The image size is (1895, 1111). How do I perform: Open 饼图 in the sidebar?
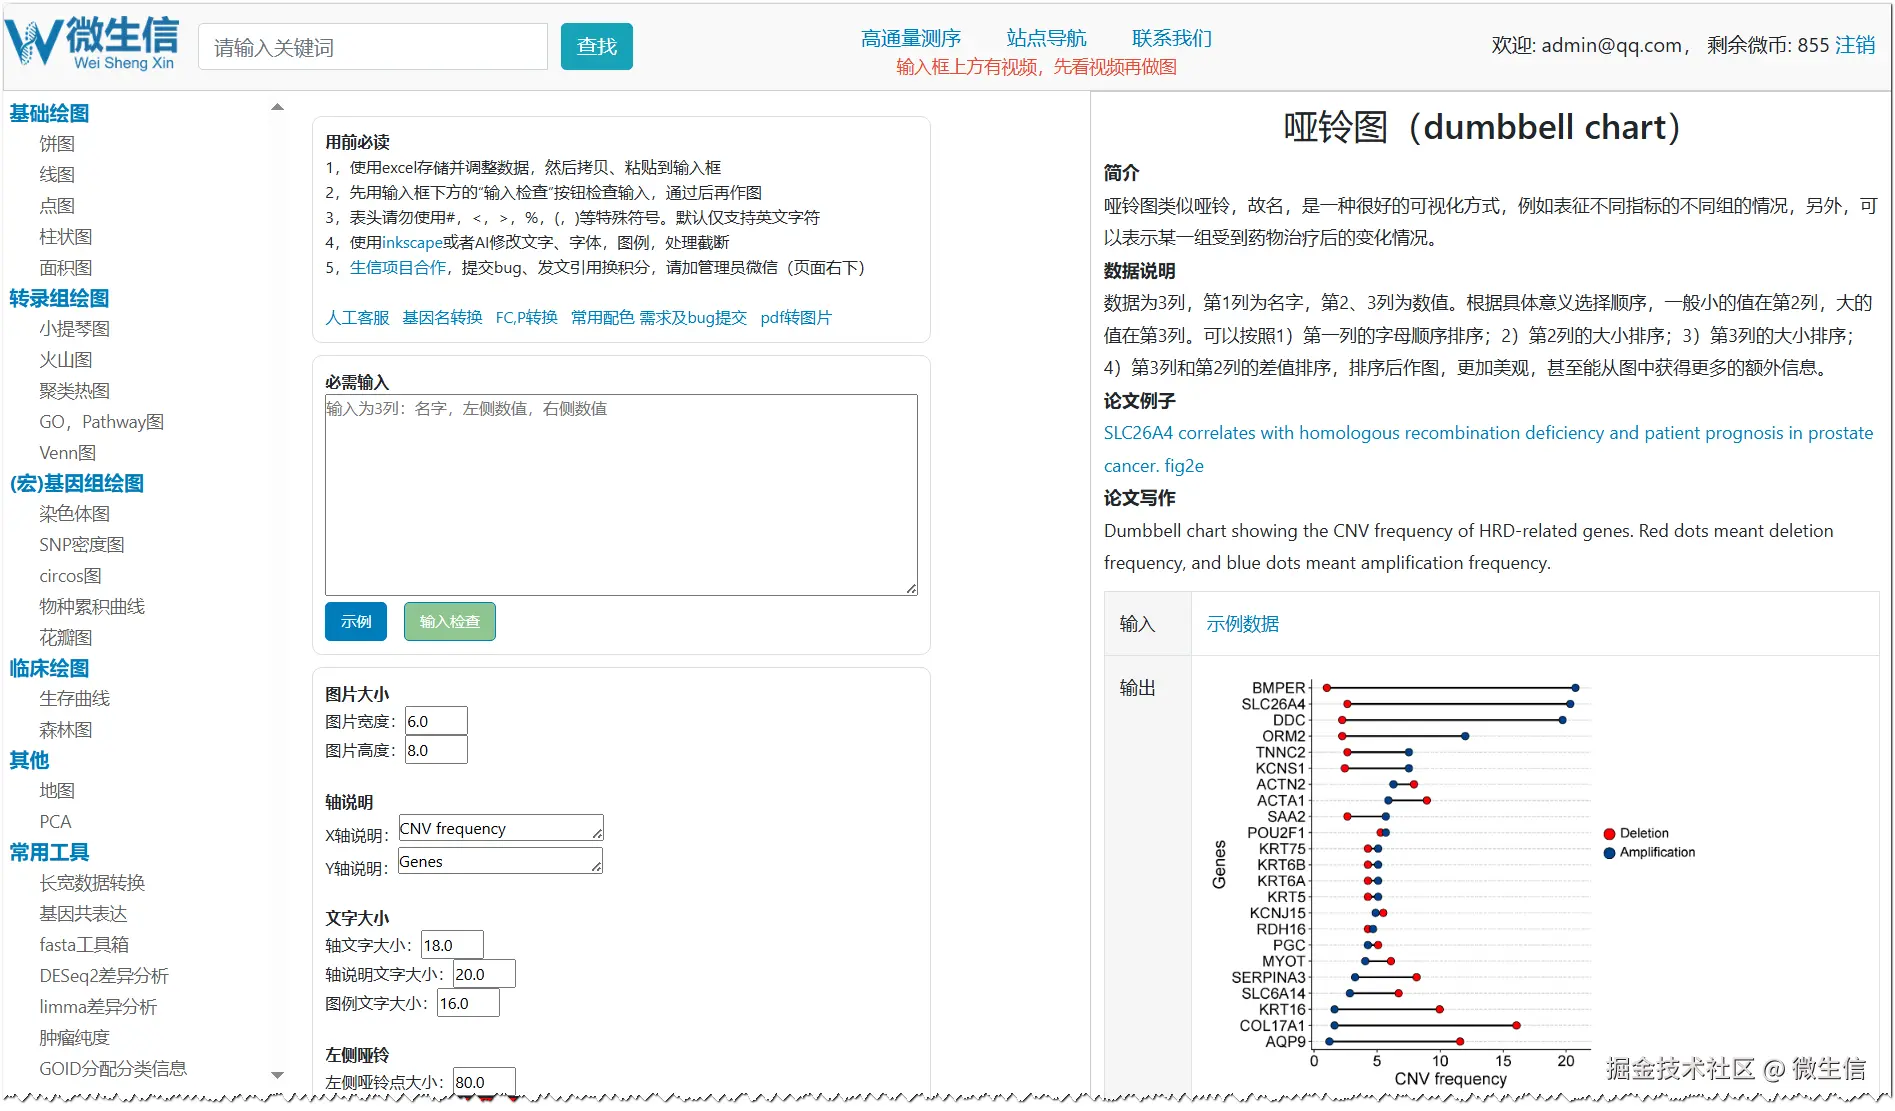point(57,144)
